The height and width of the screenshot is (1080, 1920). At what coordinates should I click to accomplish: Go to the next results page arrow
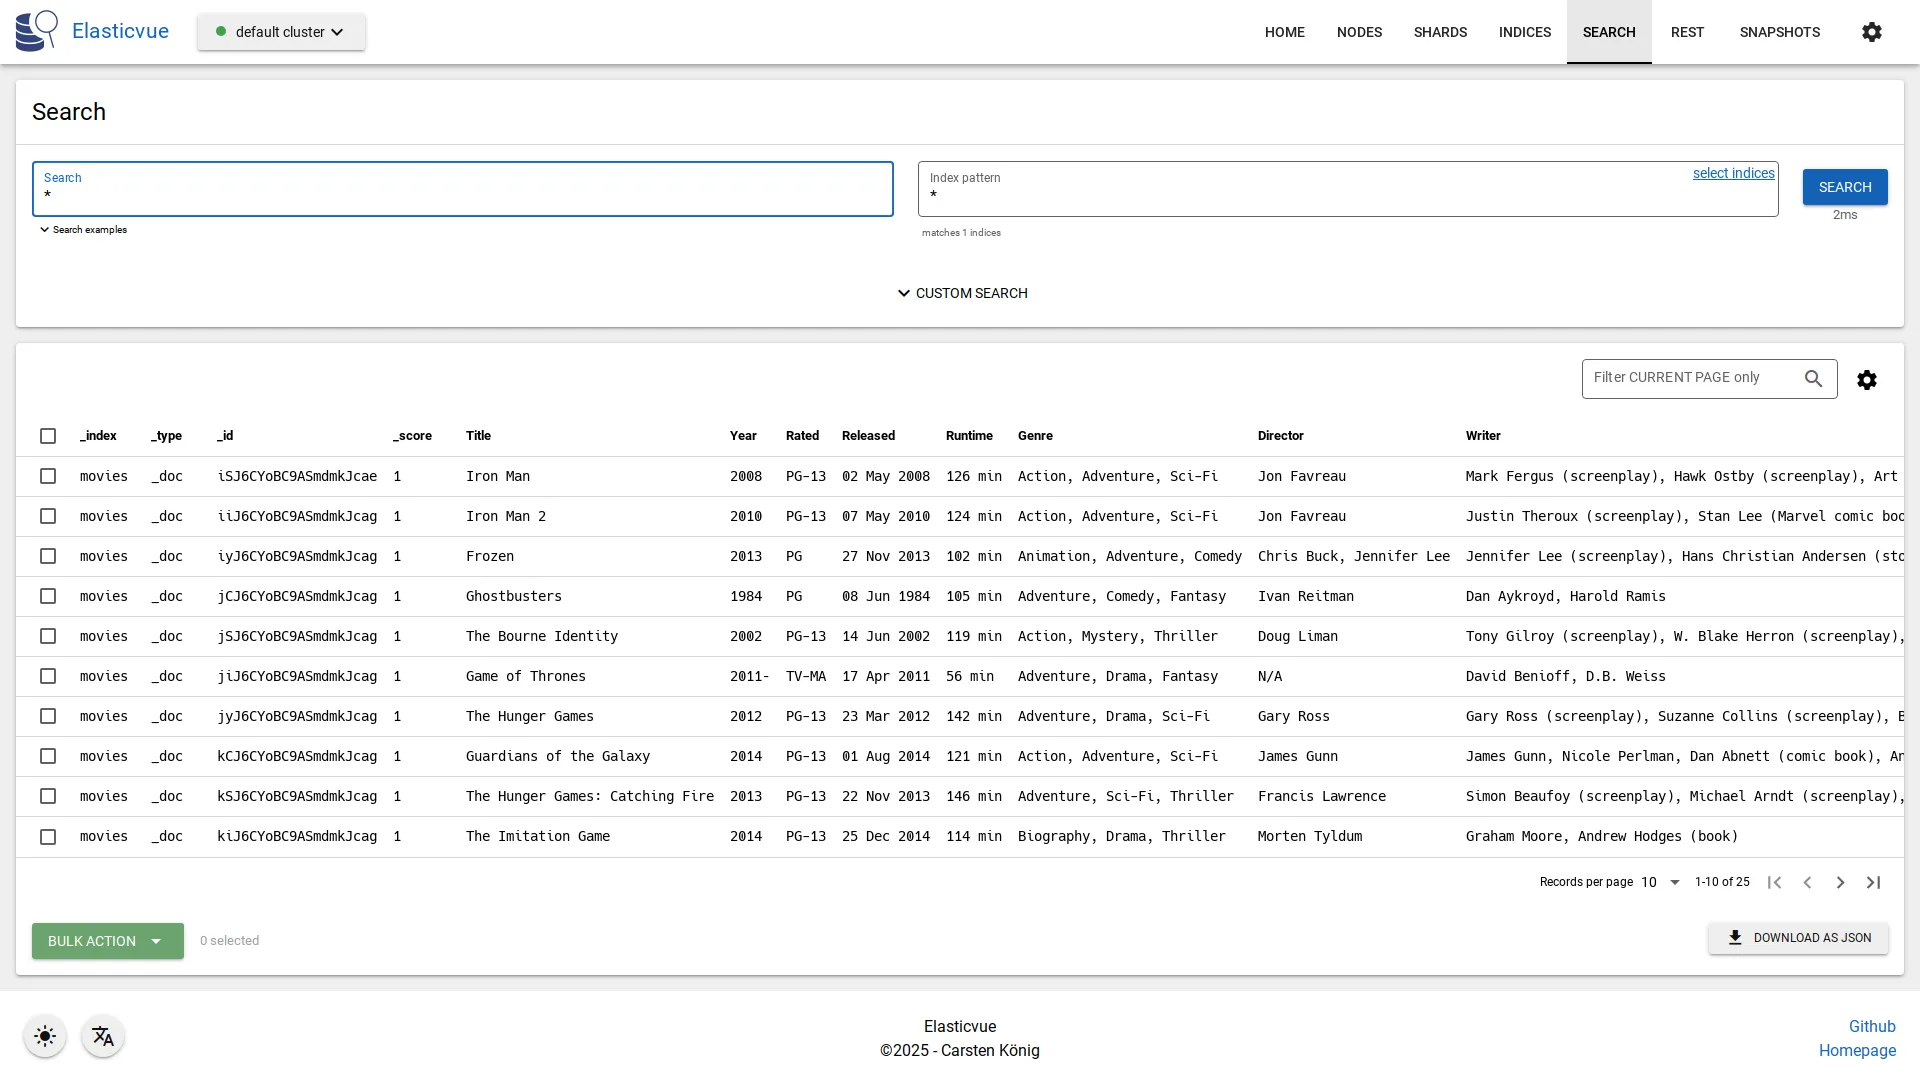(x=1840, y=882)
